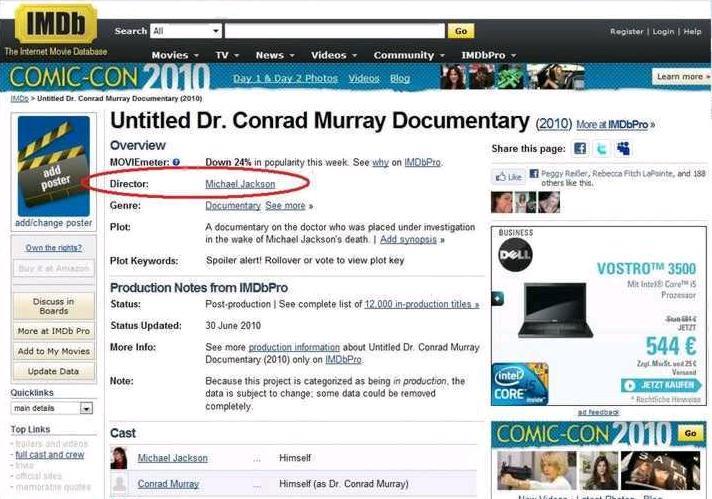712x499 pixels.
Task: Expand the Quicklinks main details dropdown
Action: [x=86, y=408]
